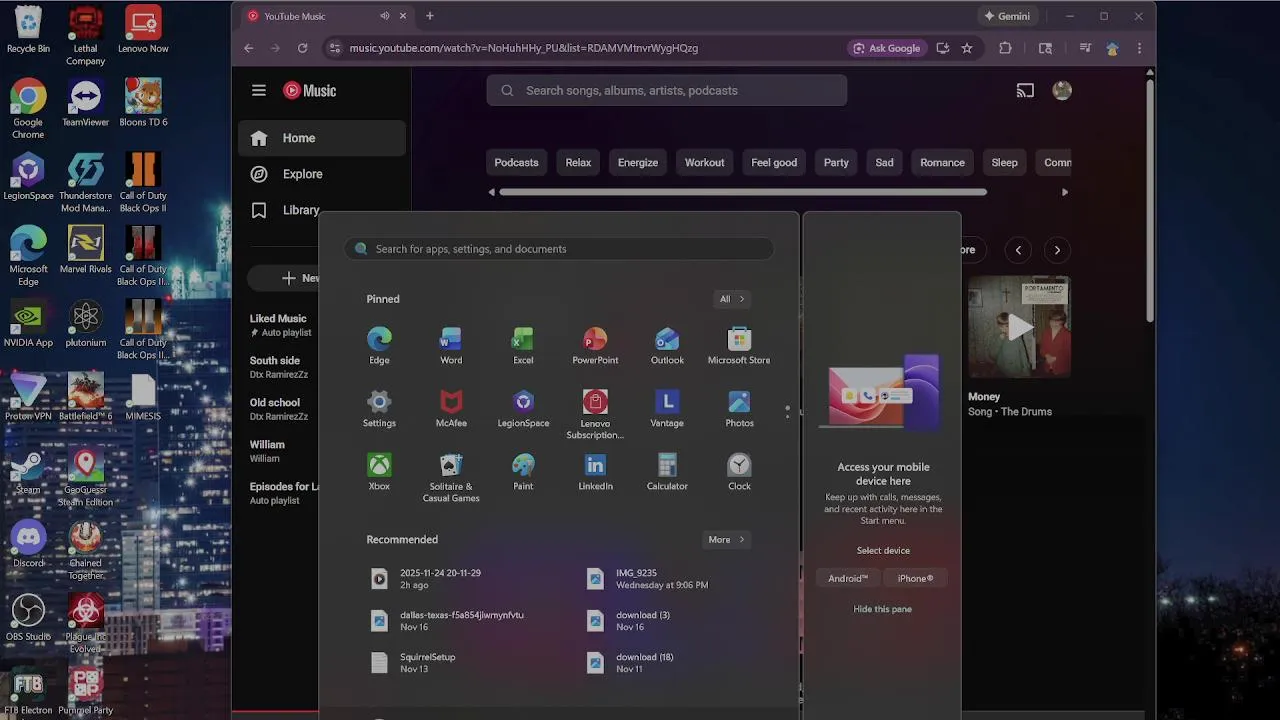Open Gemini button in Chrome title bar
The height and width of the screenshot is (720, 1280).
click(x=1007, y=16)
